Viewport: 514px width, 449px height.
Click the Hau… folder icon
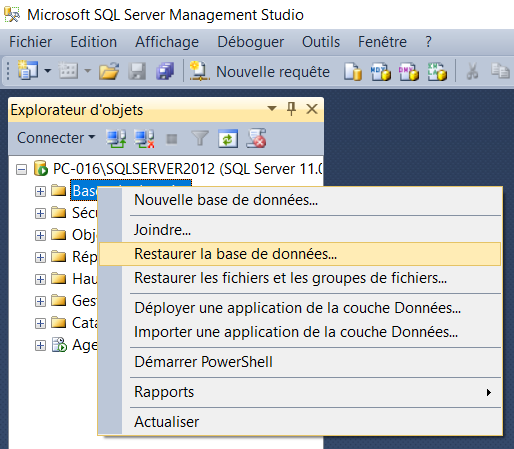(59, 278)
